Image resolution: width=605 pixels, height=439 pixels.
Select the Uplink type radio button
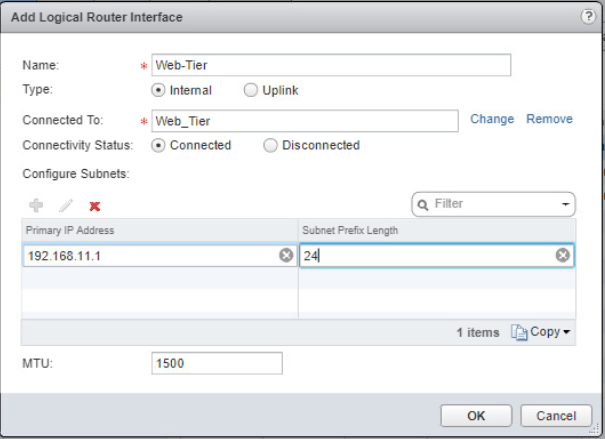(250, 90)
